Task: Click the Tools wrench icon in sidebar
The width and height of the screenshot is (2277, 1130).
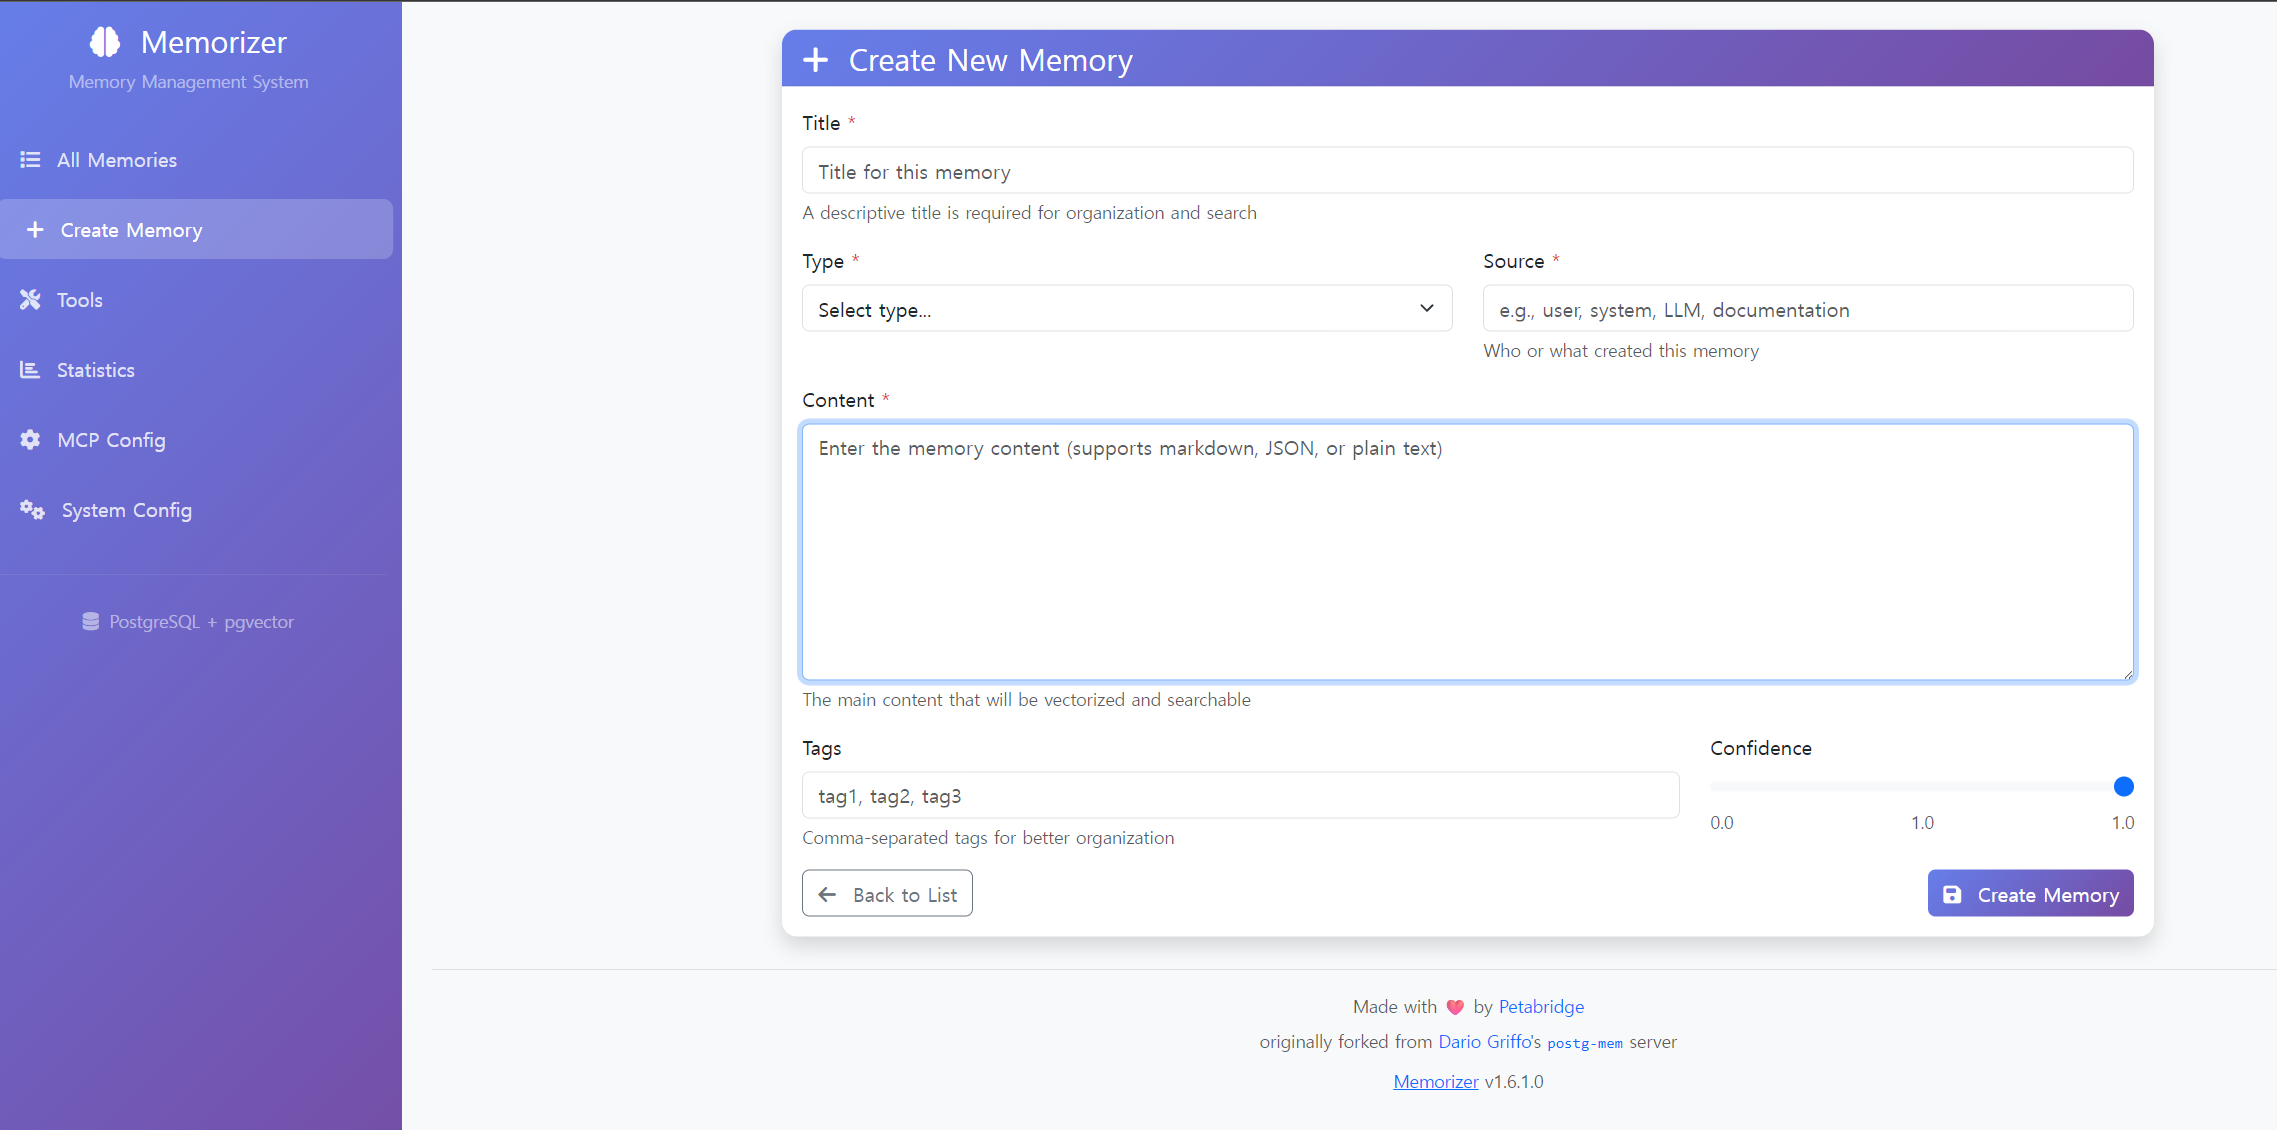Action: 30,300
